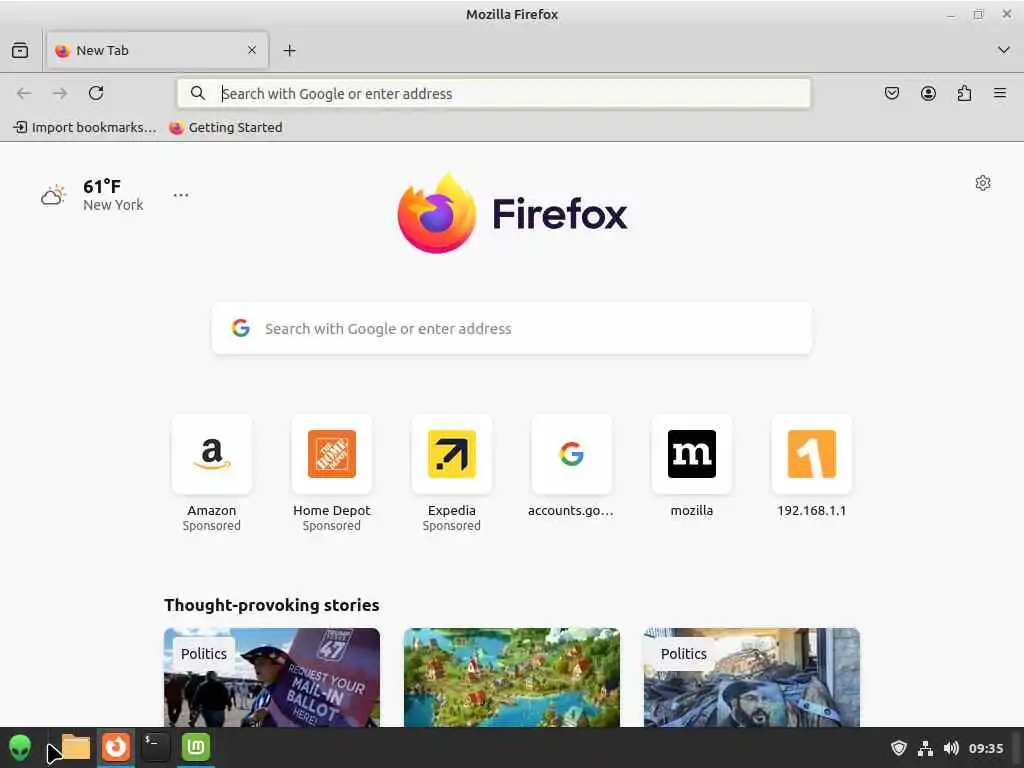Screen dimensions: 1024x768
Task: Go forward one page
Action: pos(59,93)
